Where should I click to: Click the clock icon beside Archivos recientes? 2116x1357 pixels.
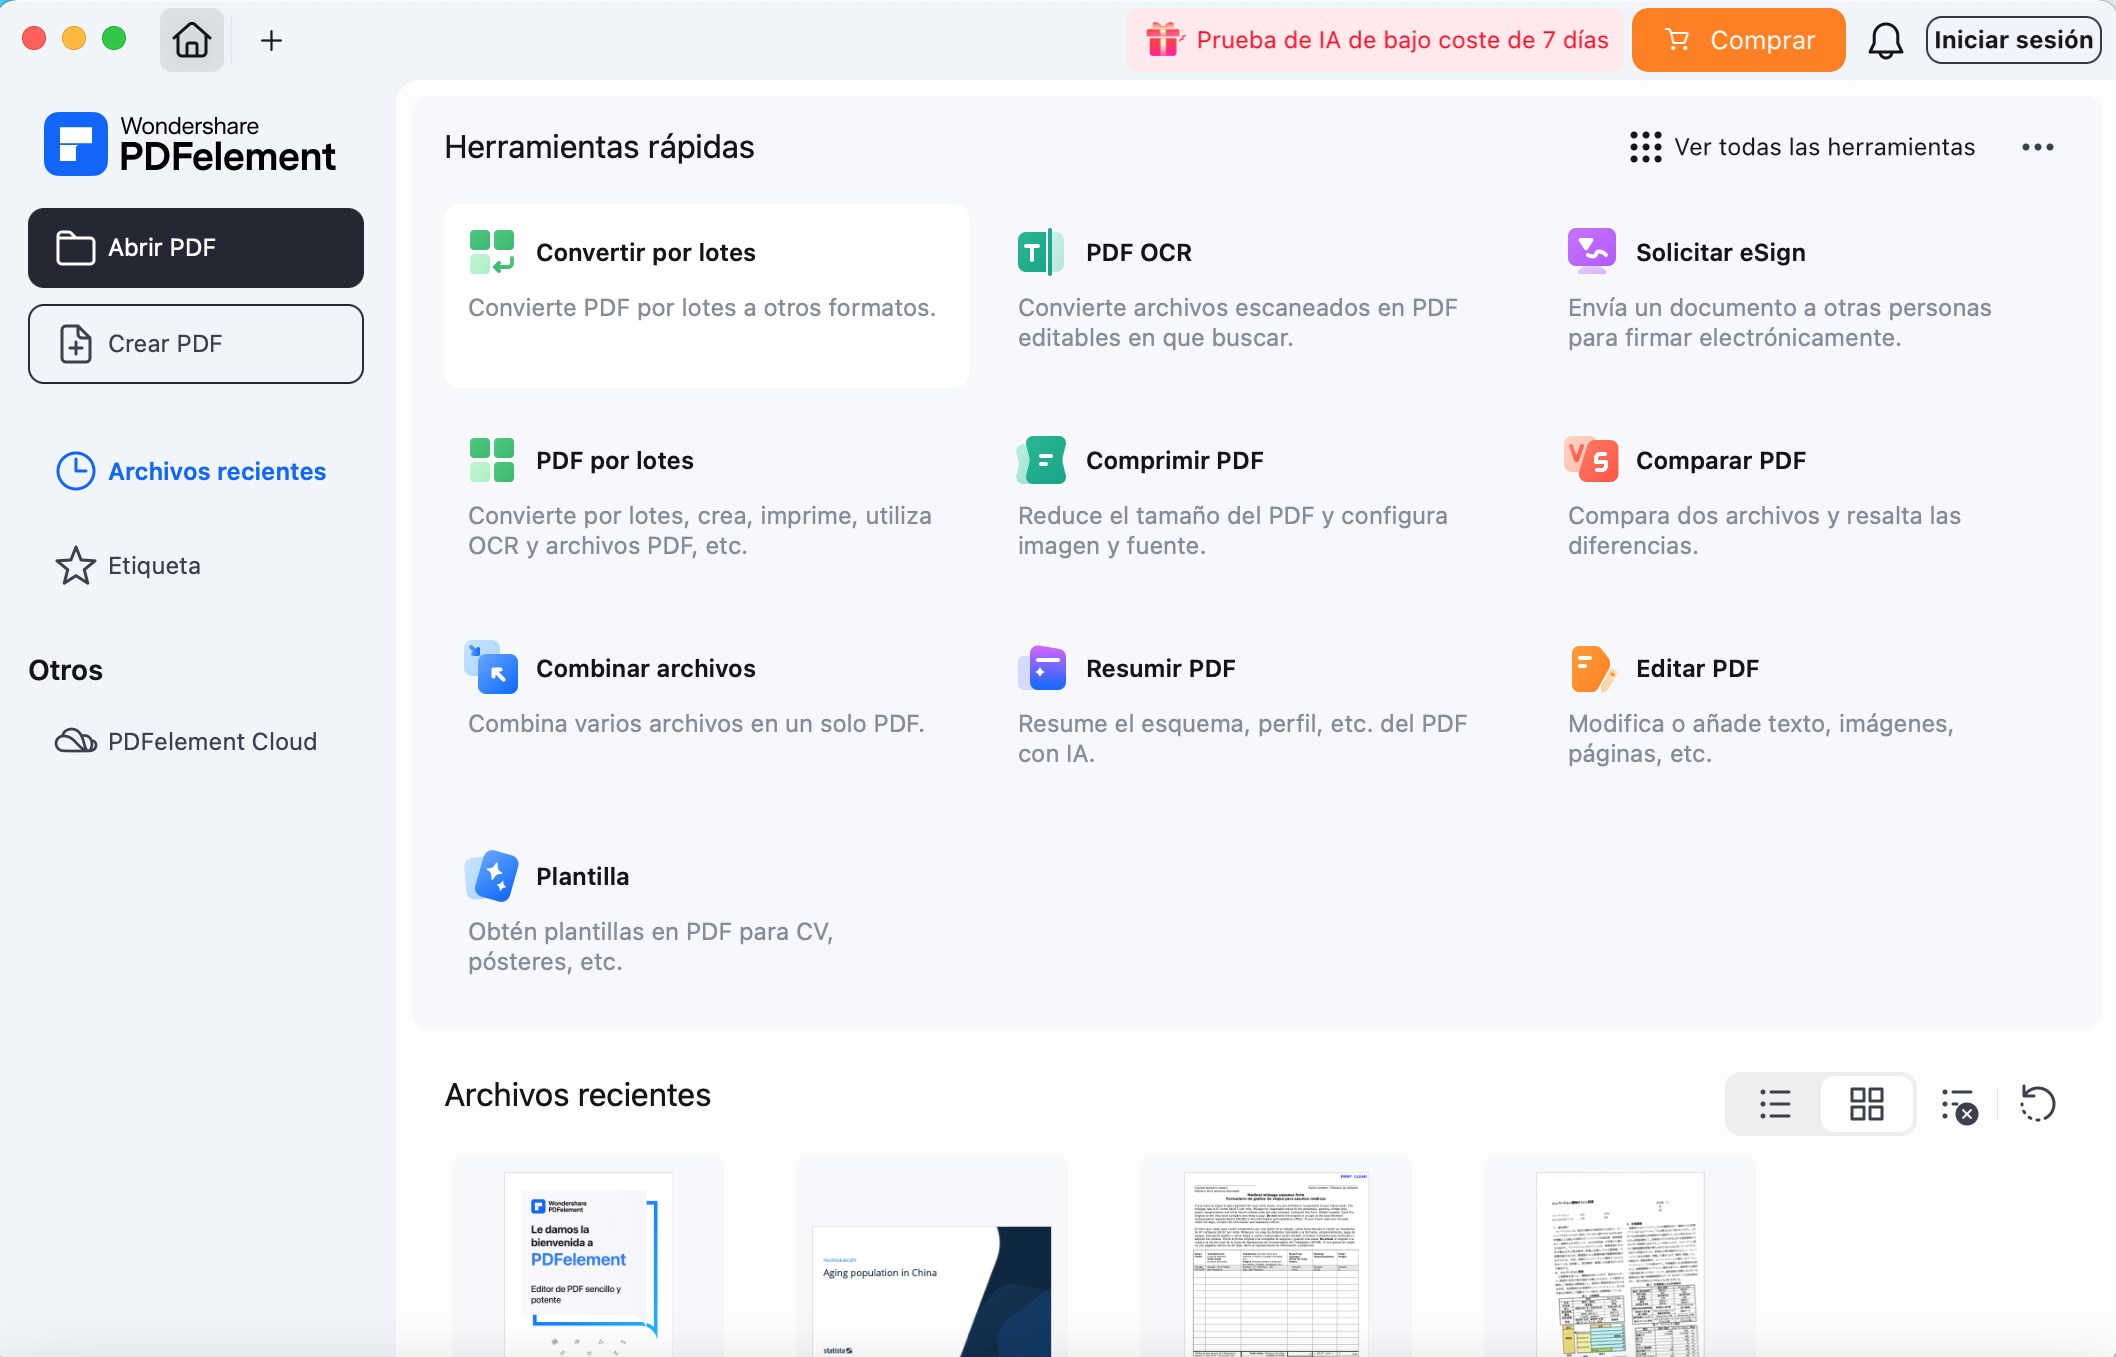point(76,471)
